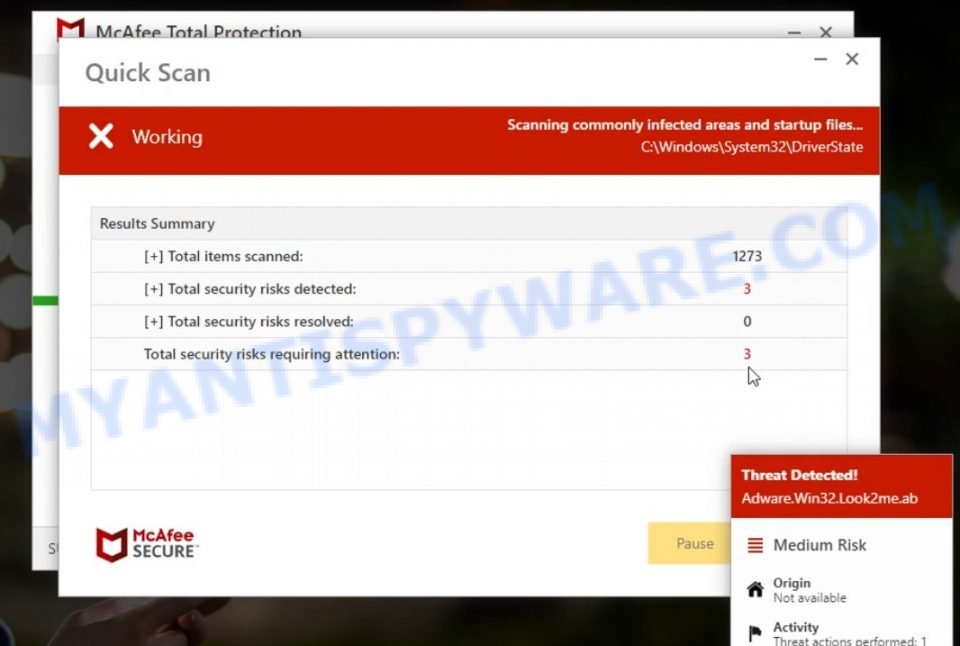This screenshot has height=646, width=960.
Task: Click the Medium Risk label
Action: (820, 545)
